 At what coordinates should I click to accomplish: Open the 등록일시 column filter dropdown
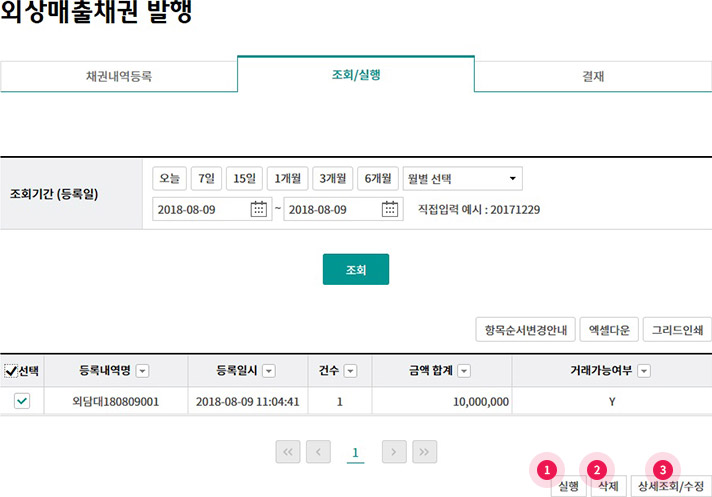pyautogui.click(x=270, y=371)
